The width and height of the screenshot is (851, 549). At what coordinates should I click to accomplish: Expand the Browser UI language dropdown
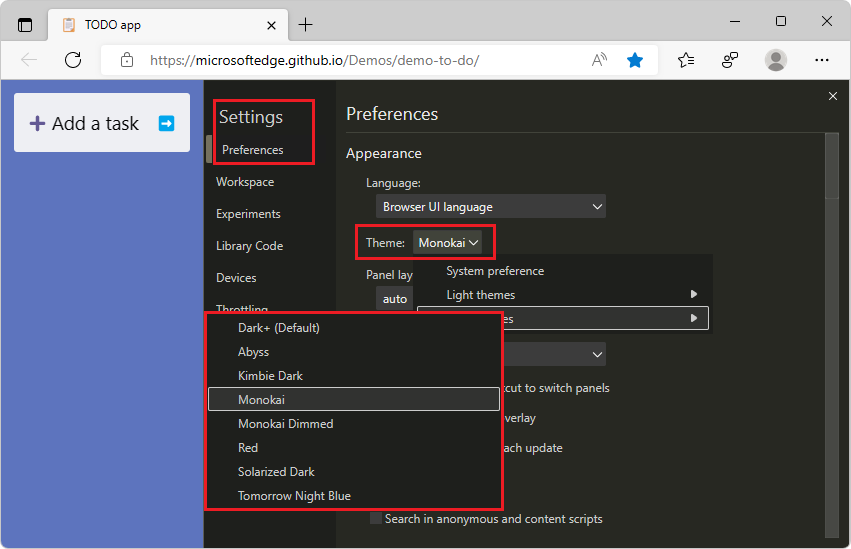tap(491, 206)
